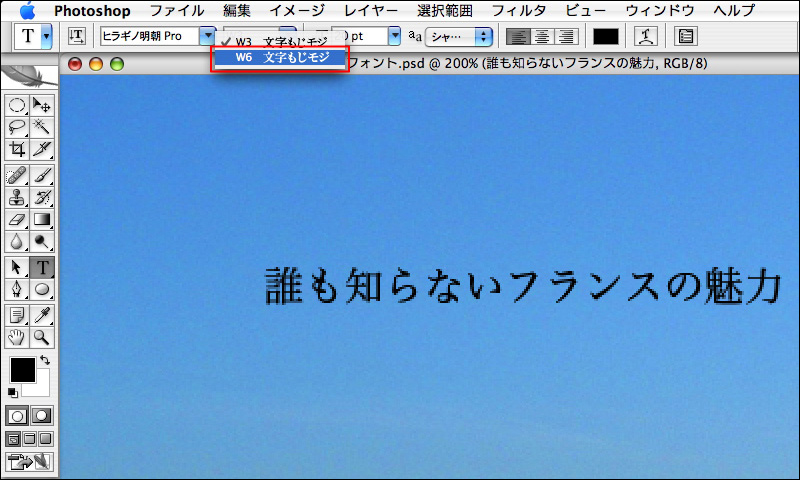Choose the Eraser tool

17,219
